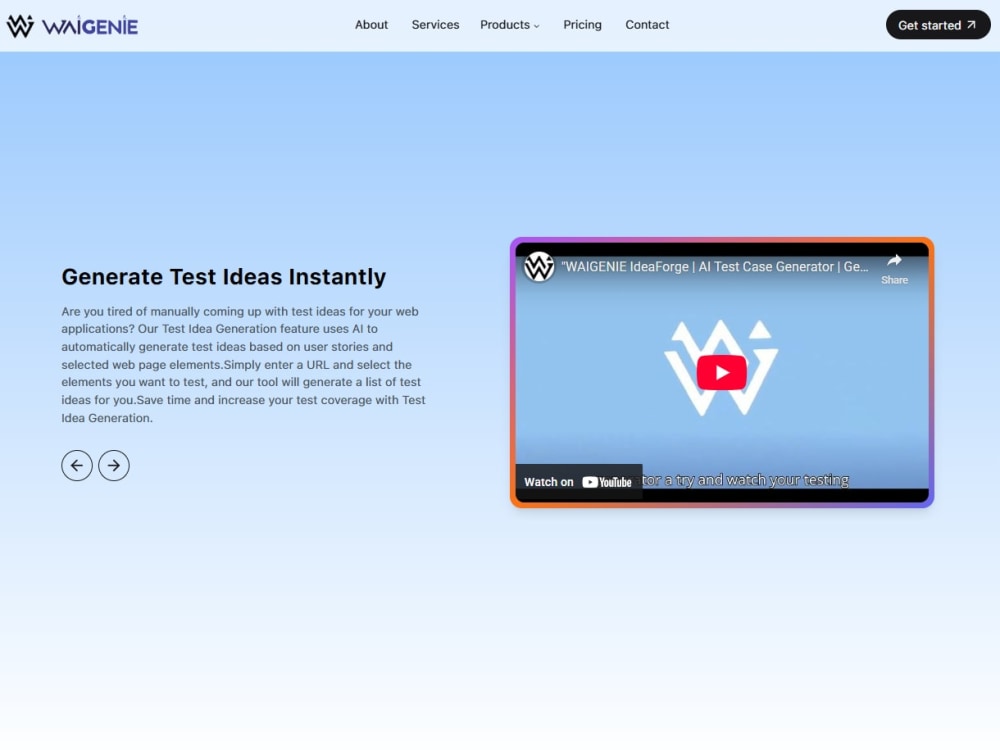1000x750 pixels.
Task: Click the Generate Test Ideas Instantly heading
Action: [224, 277]
